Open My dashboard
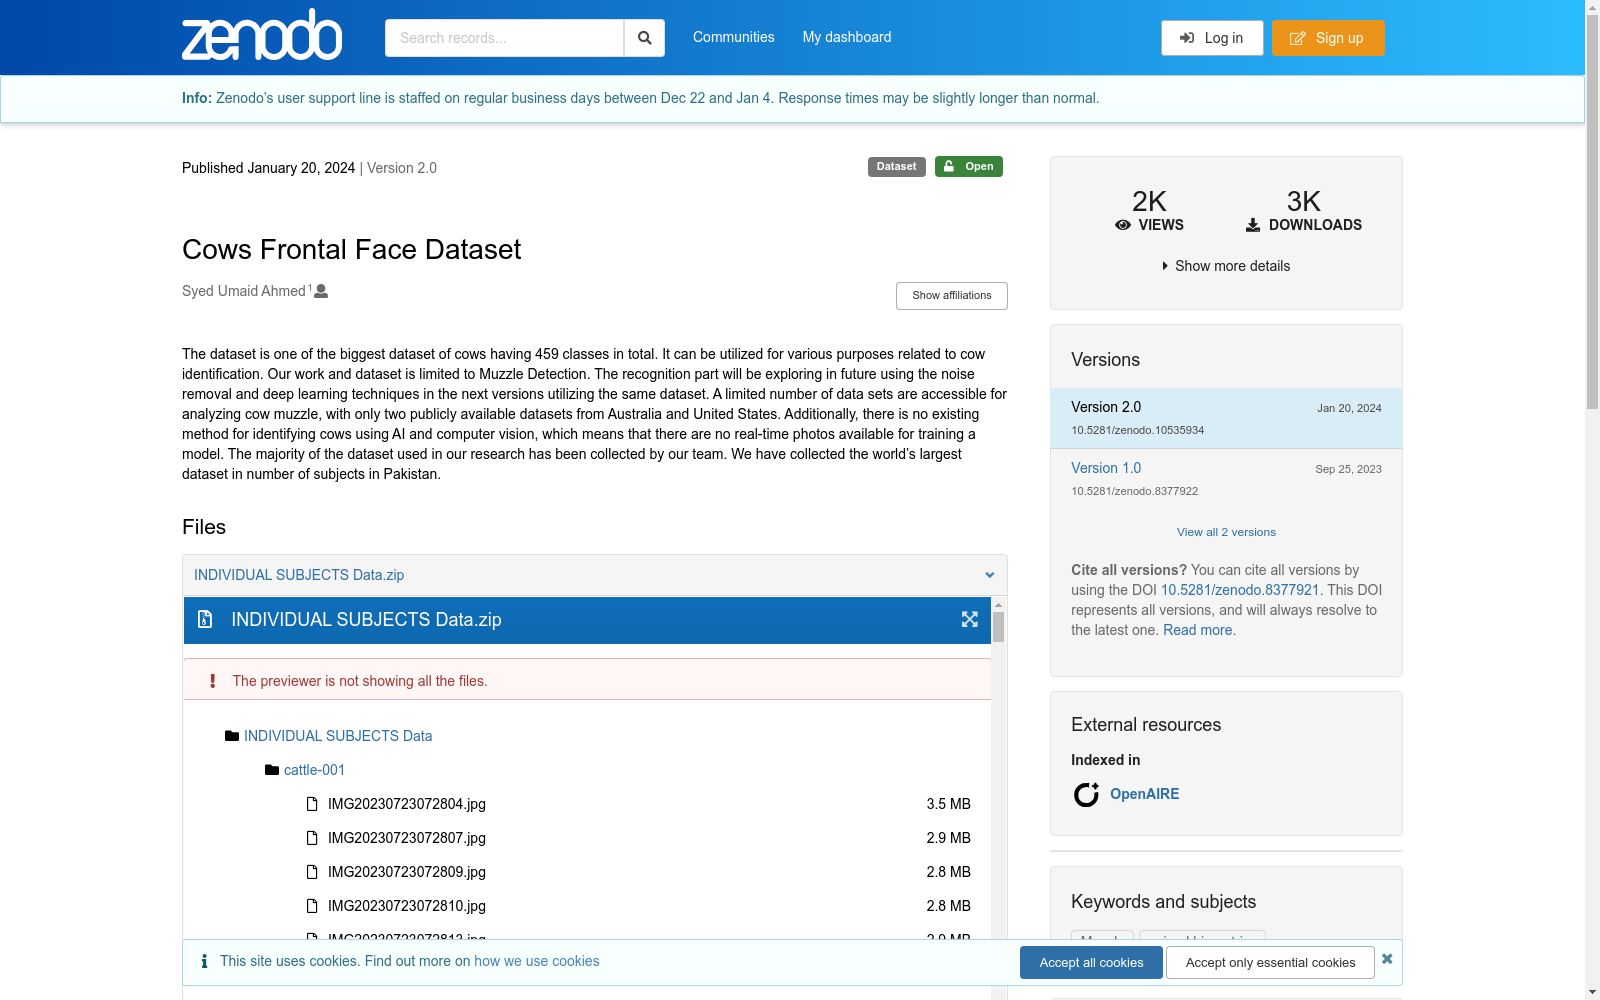The image size is (1600, 1000). (847, 37)
